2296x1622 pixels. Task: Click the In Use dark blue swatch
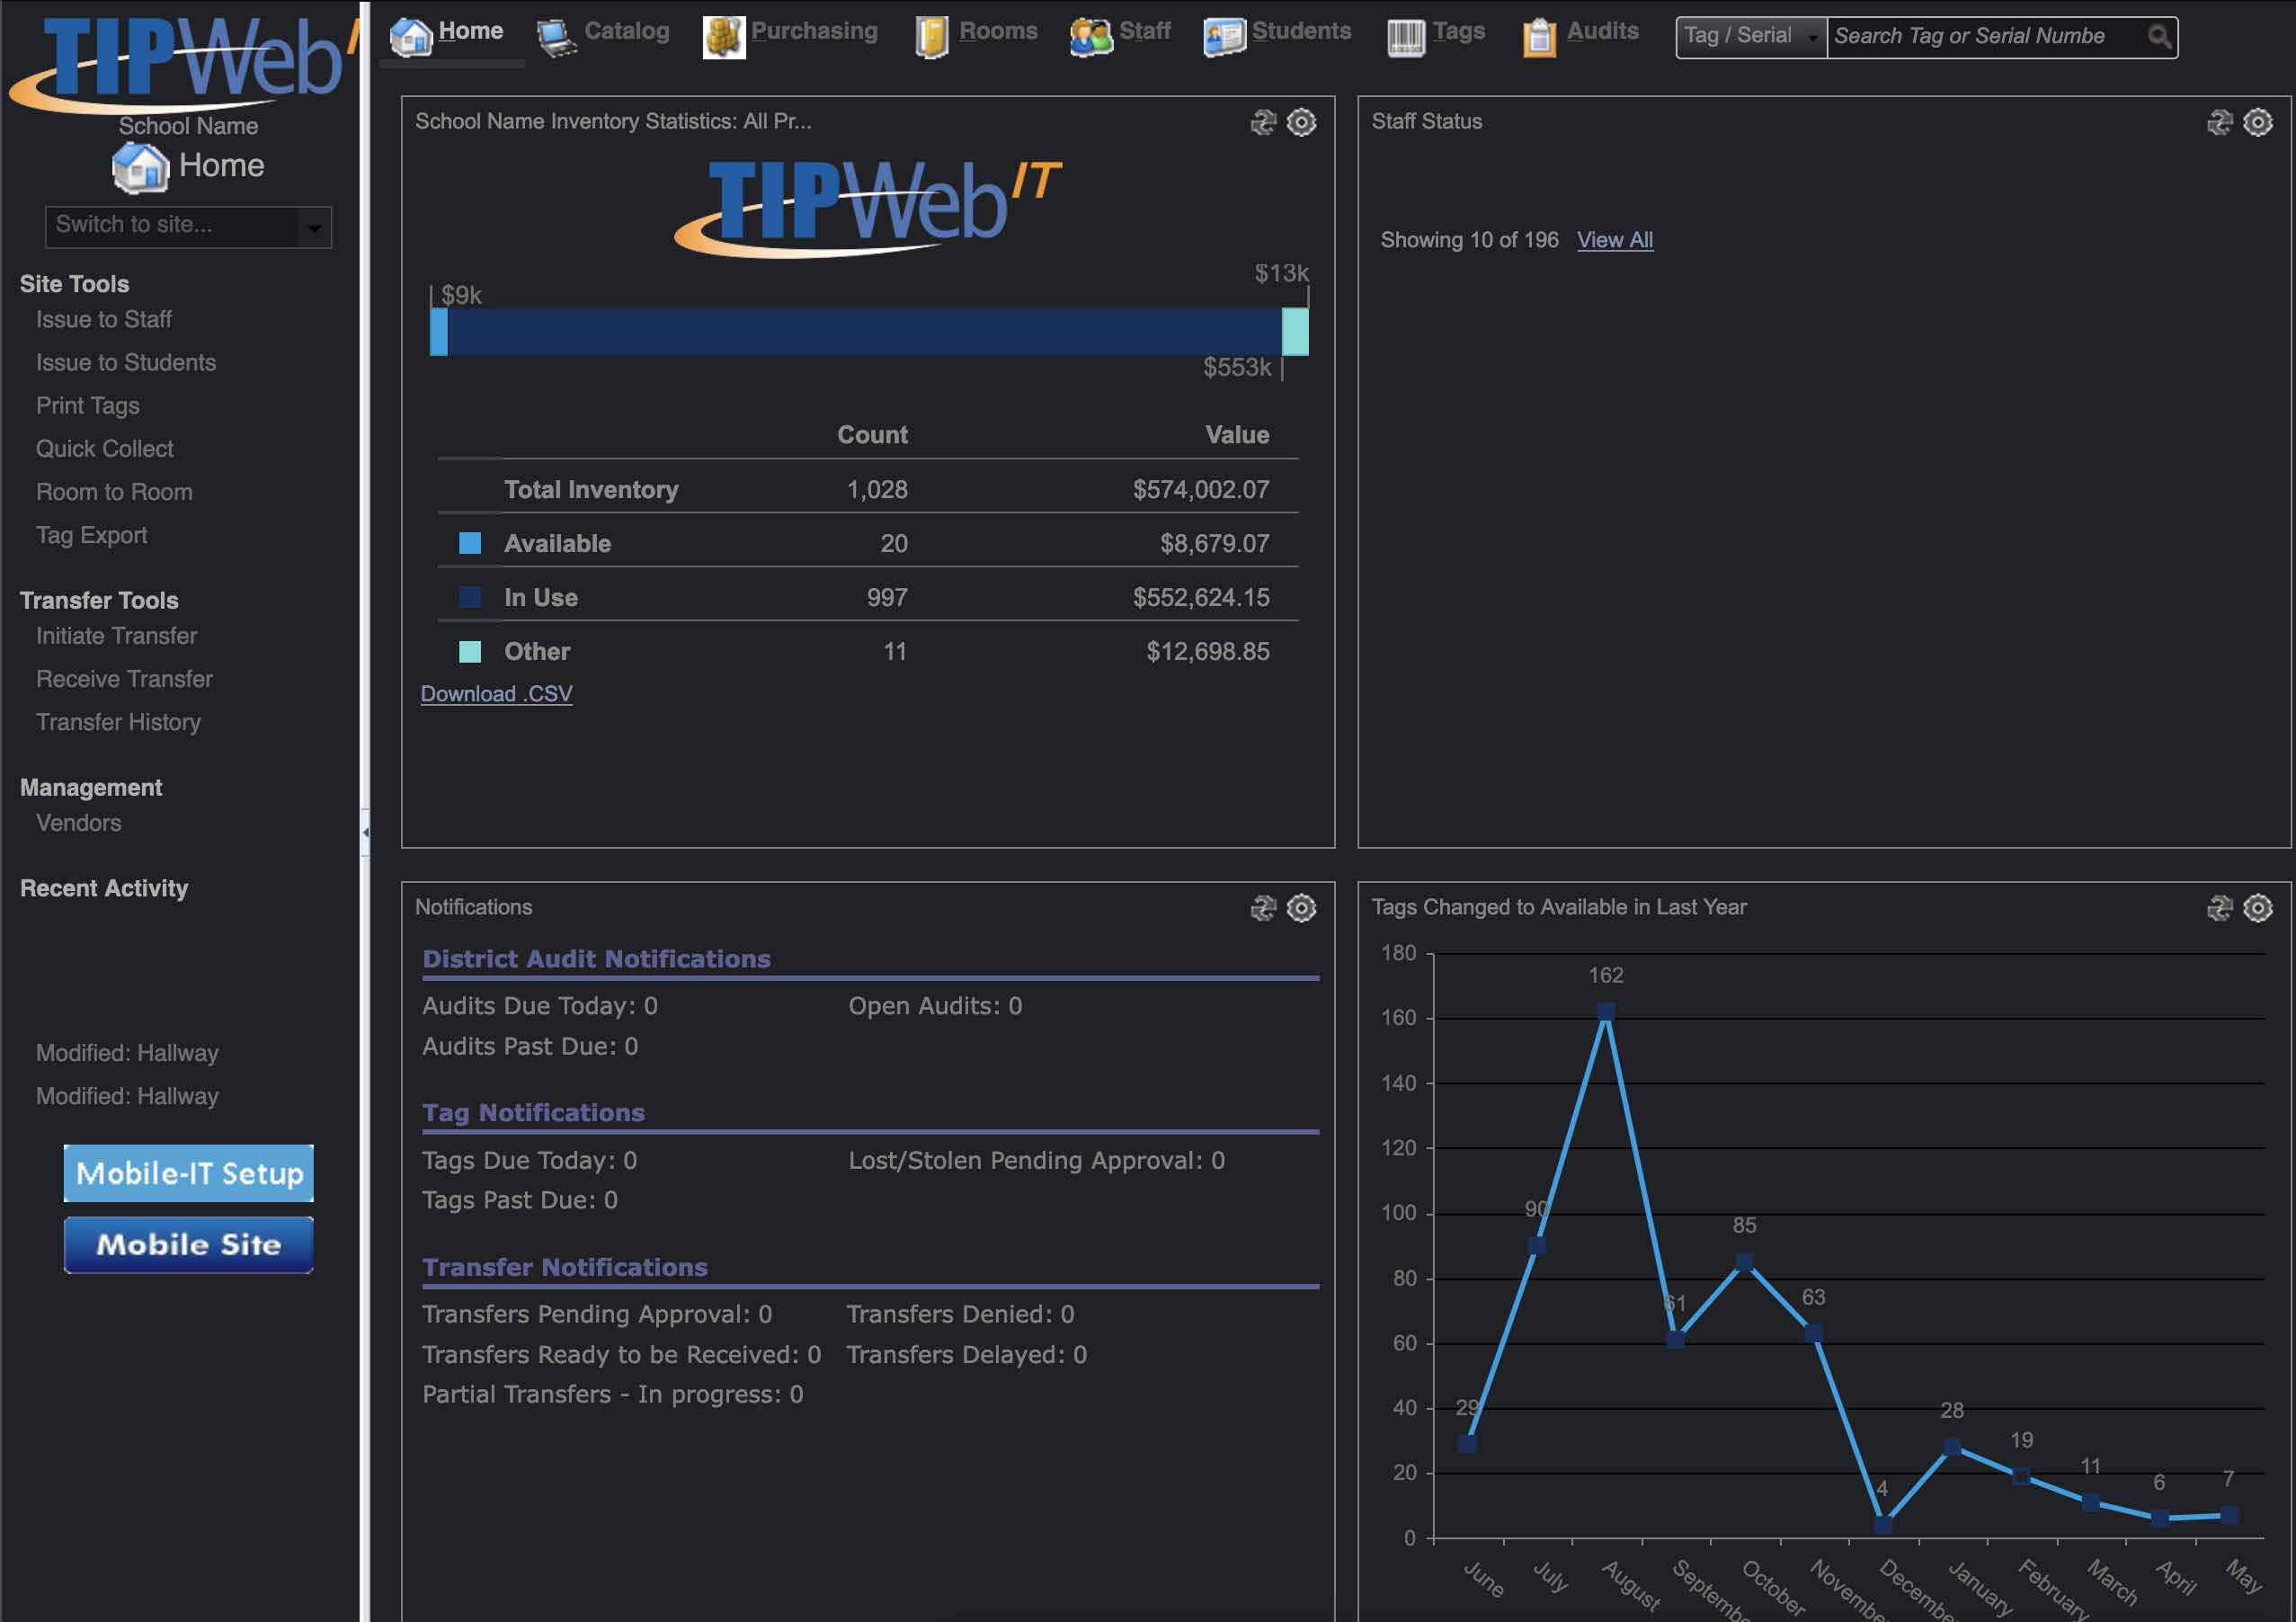click(470, 598)
